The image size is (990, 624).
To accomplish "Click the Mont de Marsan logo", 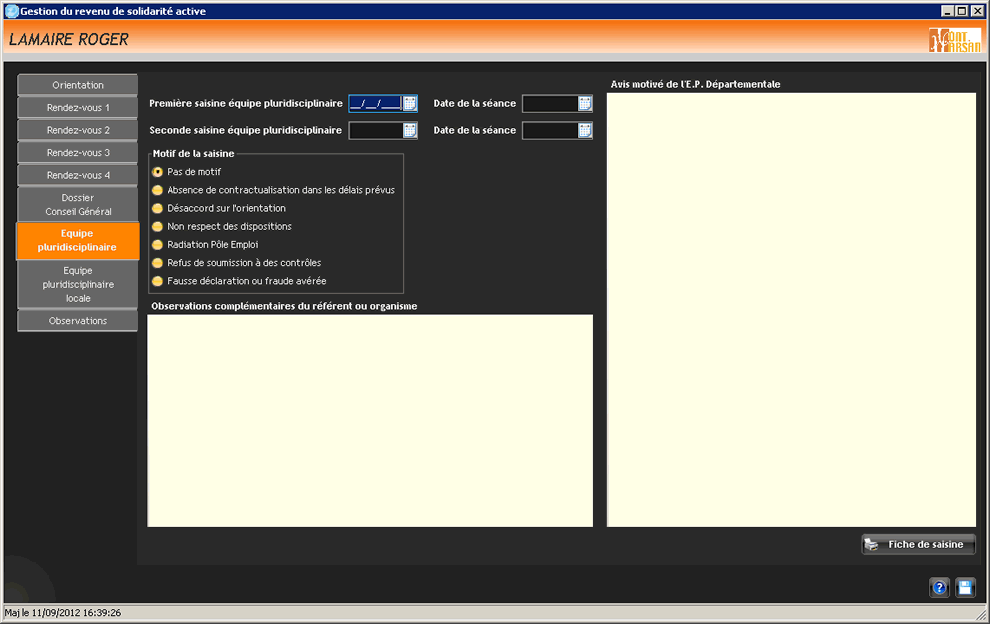I will click(x=954, y=40).
